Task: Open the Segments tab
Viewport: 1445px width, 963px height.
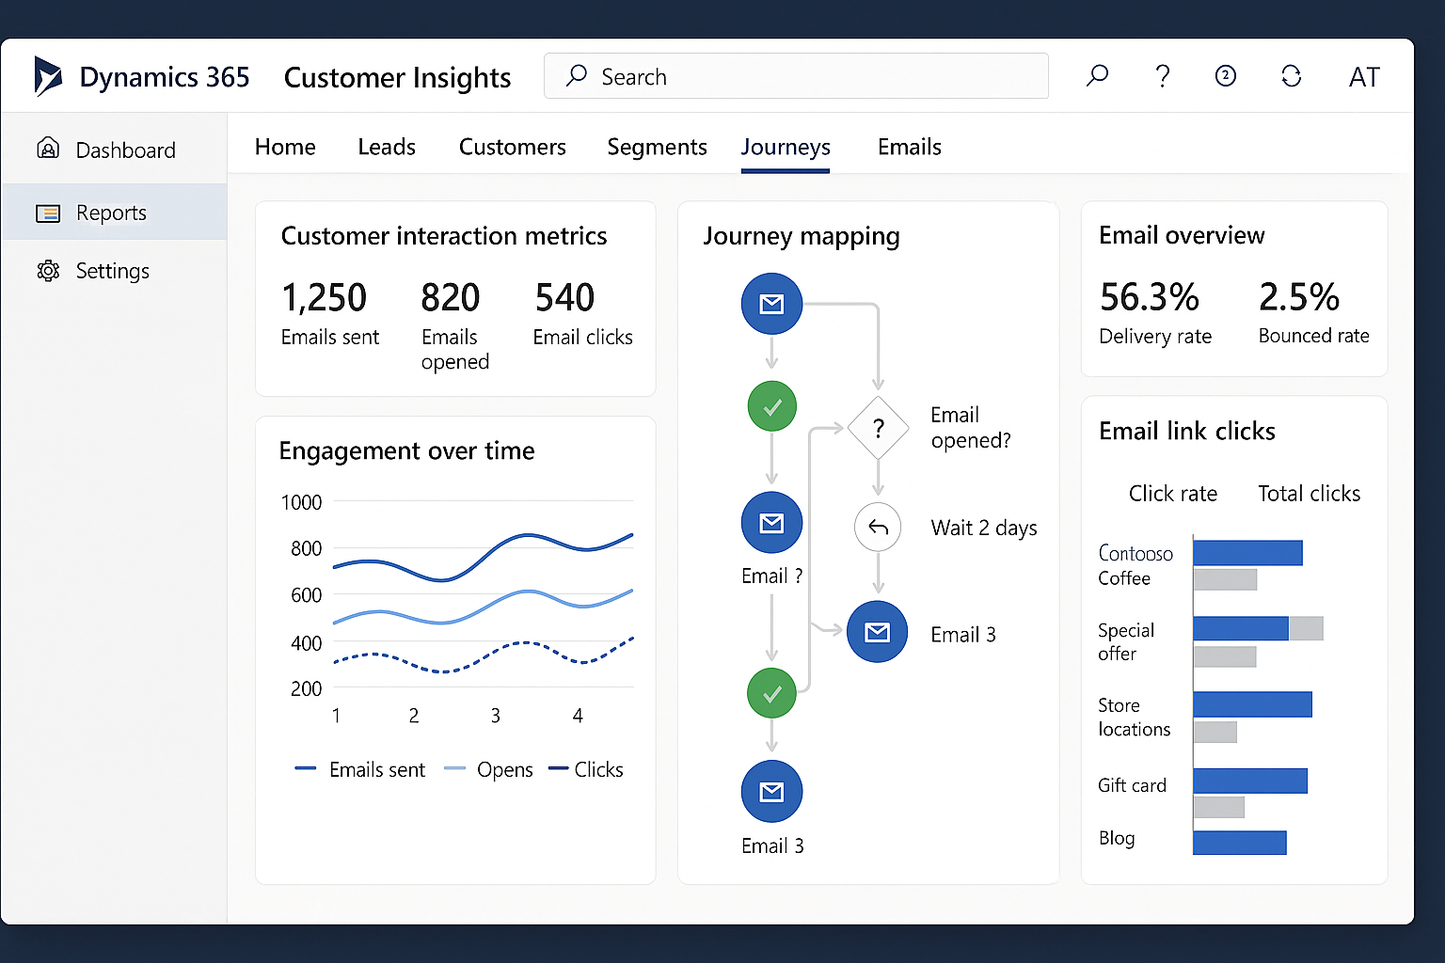Action: [656, 146]
